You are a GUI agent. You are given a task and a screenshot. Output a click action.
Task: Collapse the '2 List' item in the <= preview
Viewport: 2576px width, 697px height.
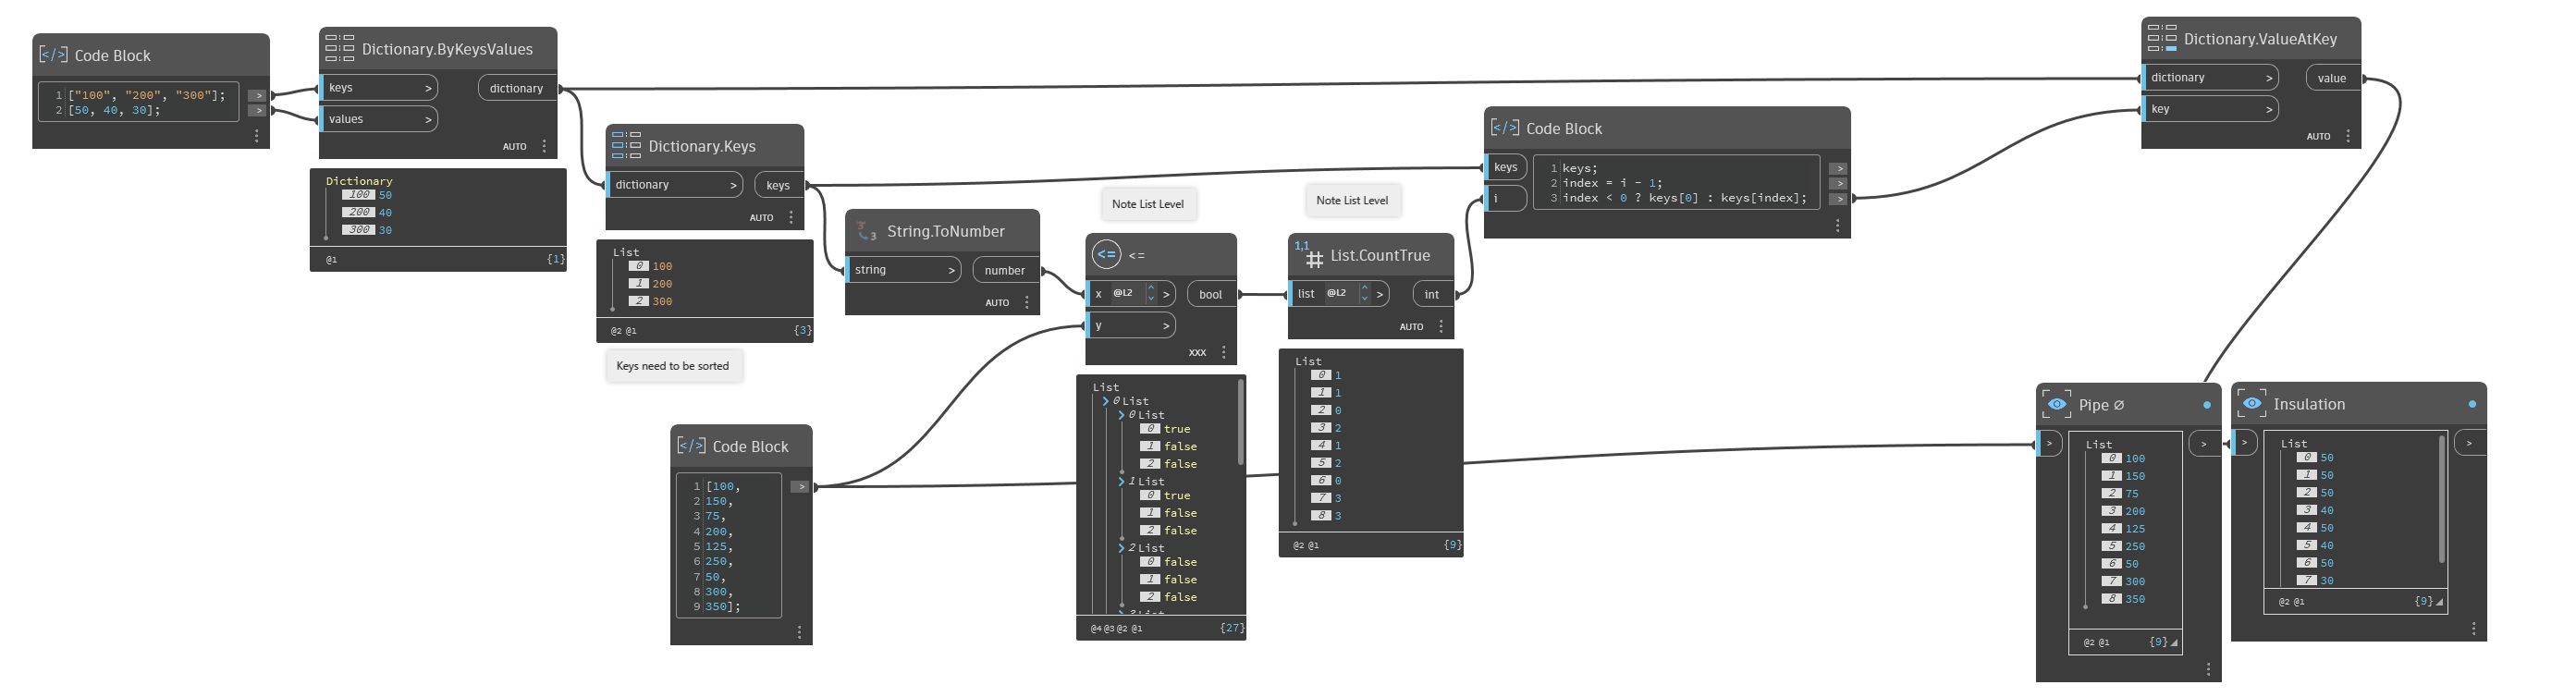pos(1121,548)
